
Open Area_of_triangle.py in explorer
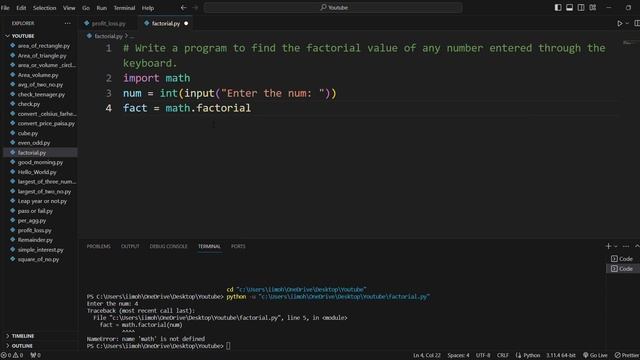(42, 56)
